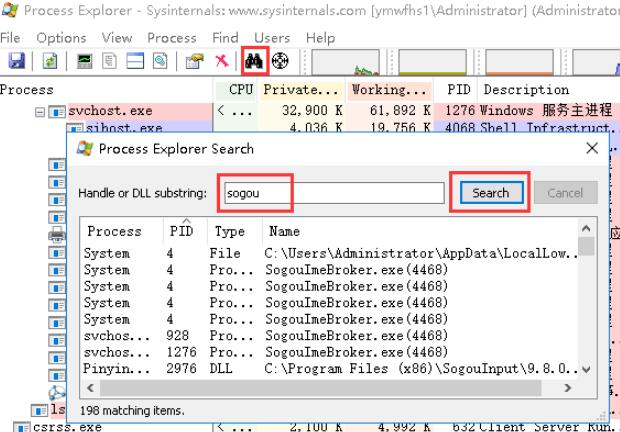
Task: Click the printer process icon in tree
Action: tap(57, 234)
